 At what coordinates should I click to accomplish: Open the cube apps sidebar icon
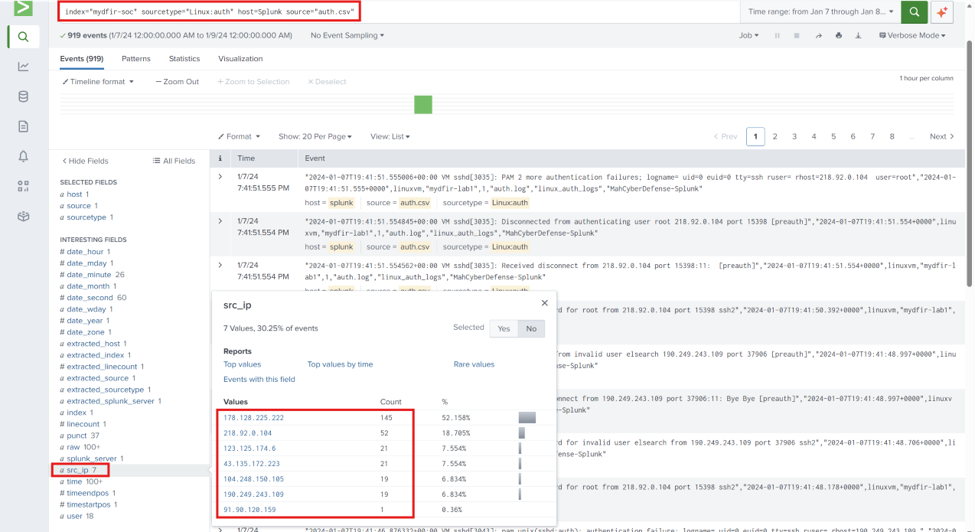[x=23, y=216]
